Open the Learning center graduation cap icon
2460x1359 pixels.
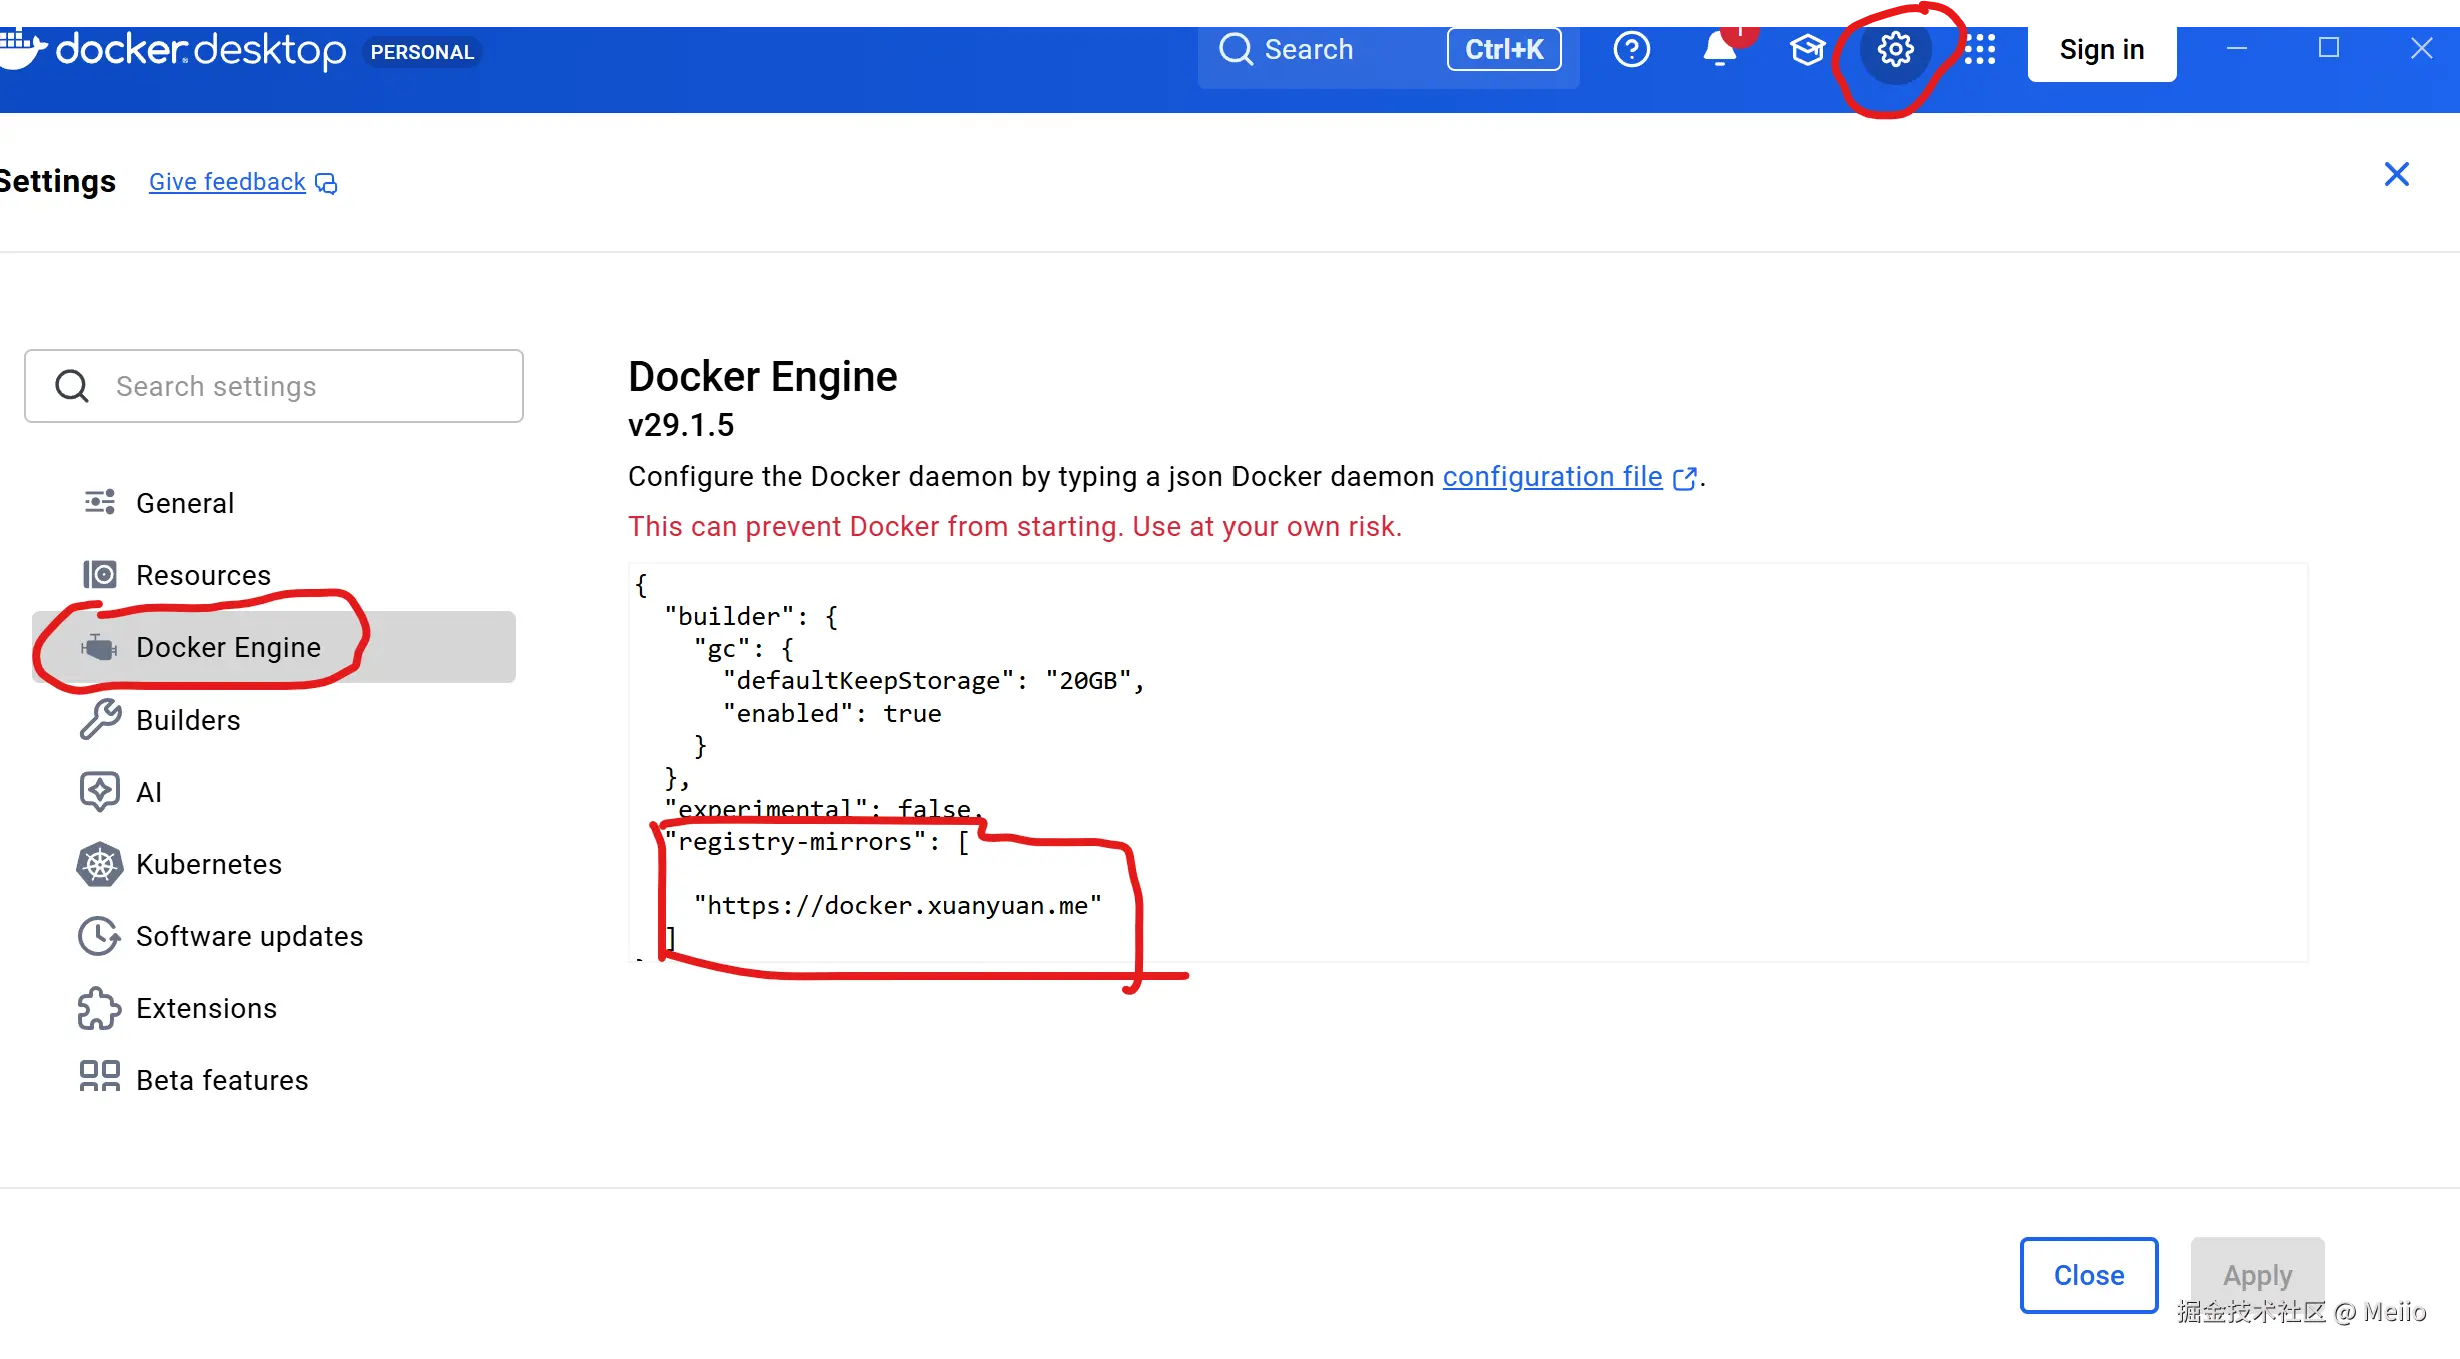(1806, 49)
